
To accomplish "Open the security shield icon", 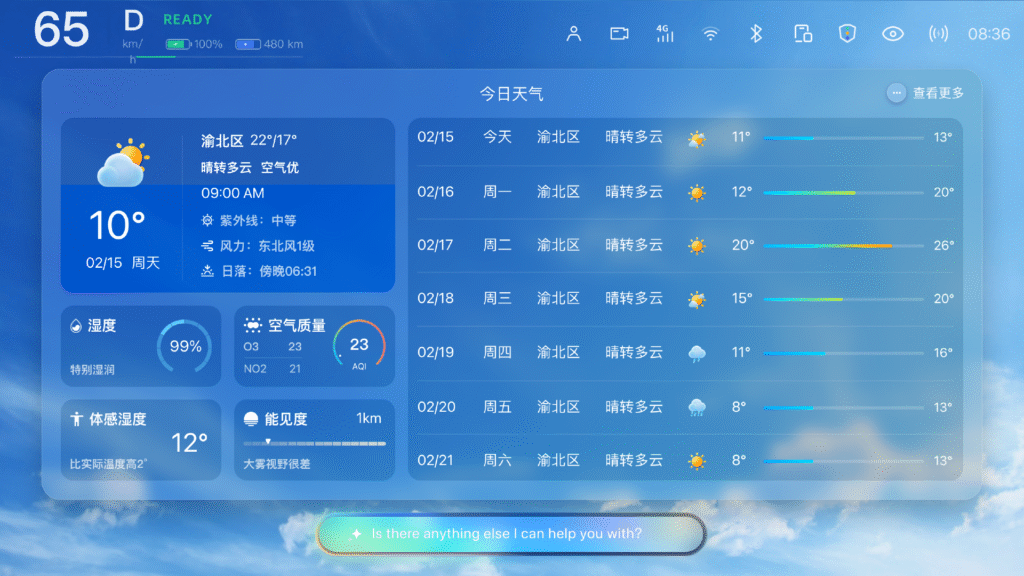I will [848, 34].
